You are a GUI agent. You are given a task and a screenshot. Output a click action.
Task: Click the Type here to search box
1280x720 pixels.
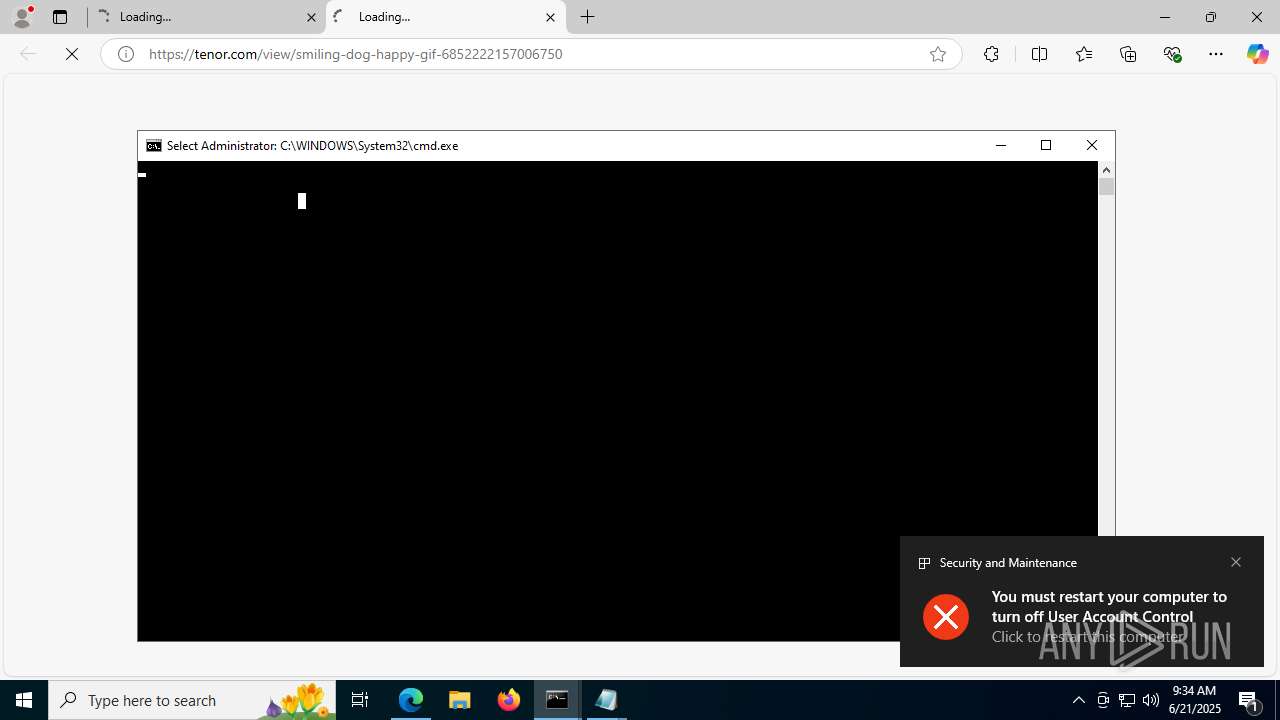click(x=192, y=700)
